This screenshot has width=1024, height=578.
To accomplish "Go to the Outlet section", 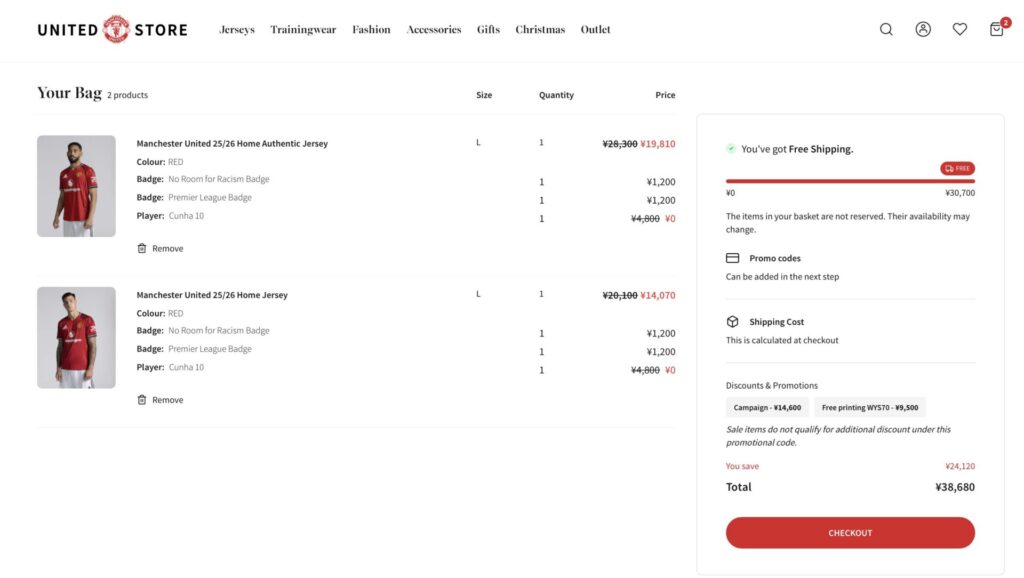I will click(595, 30).
